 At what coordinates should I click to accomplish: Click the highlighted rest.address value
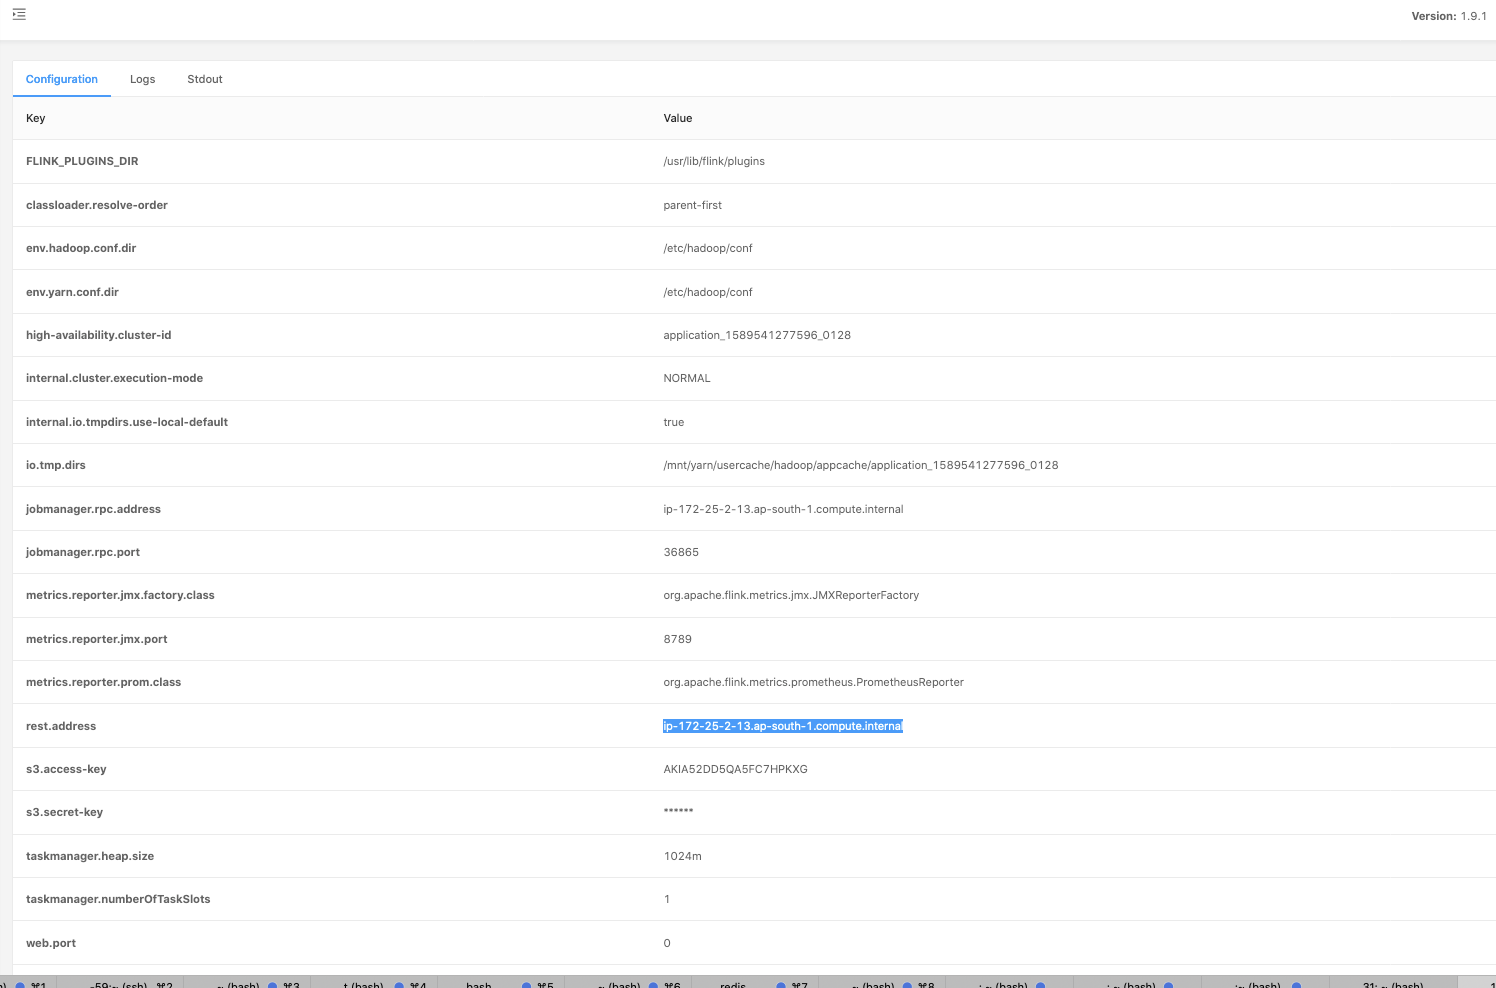782,726
